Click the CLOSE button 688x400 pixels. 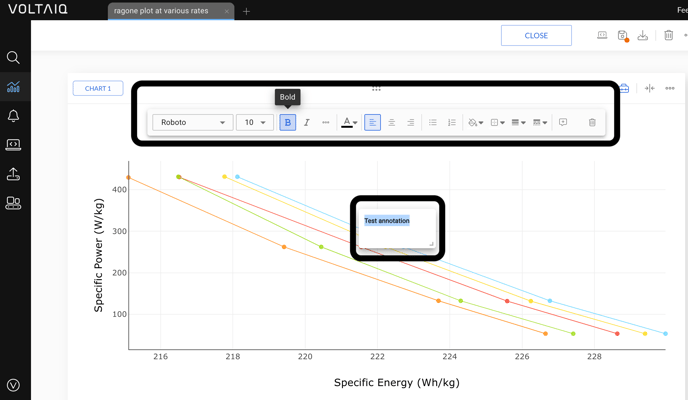536,35
